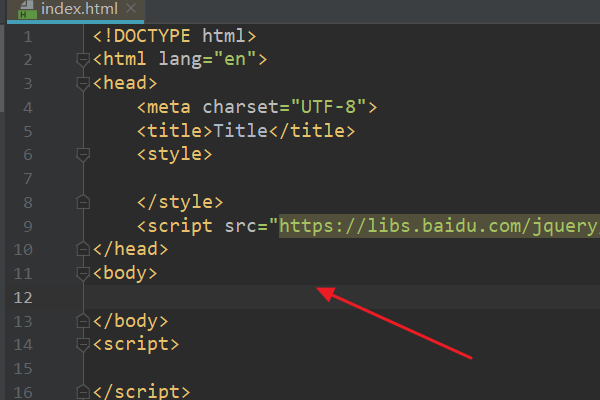The width and height of the screenshot is (600, 400).
Task: Place cursor on empty line 7
Action: [x=342, y=178]
